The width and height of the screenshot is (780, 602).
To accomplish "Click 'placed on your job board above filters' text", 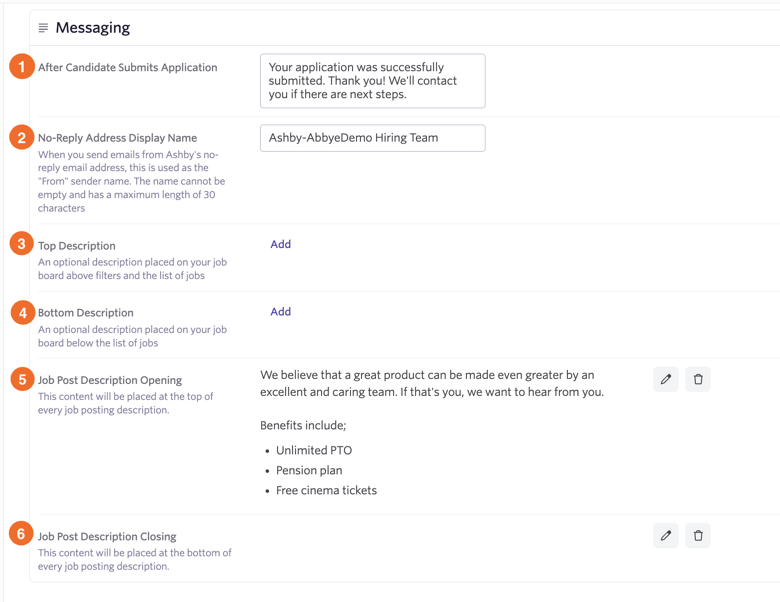I will [132, 269].
